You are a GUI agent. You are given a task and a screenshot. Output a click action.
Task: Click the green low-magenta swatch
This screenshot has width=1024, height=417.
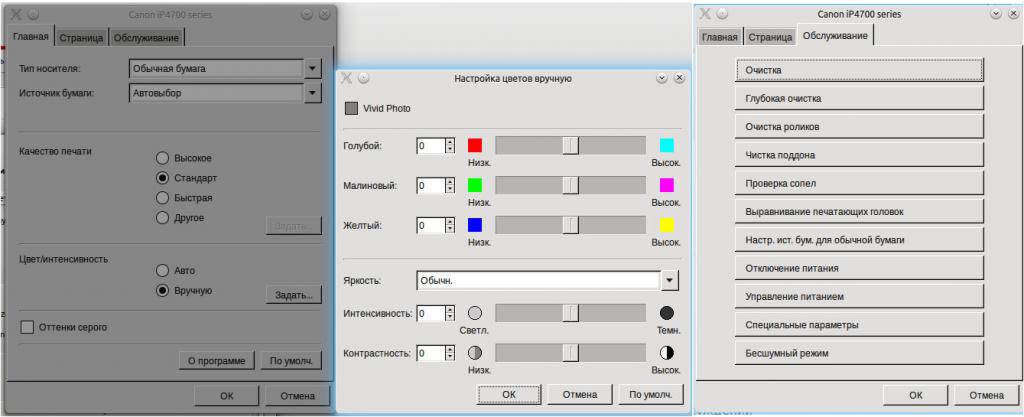pyautogui.click(x=475, y=185)
